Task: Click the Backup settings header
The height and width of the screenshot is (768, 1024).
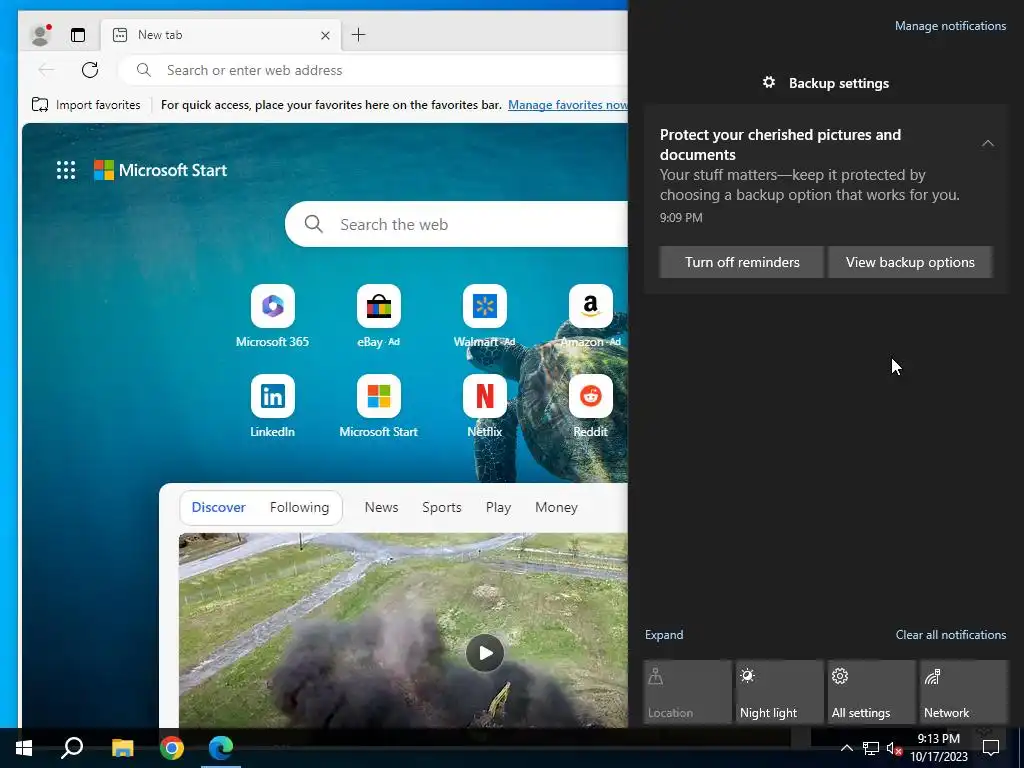Action: point(825,83)
